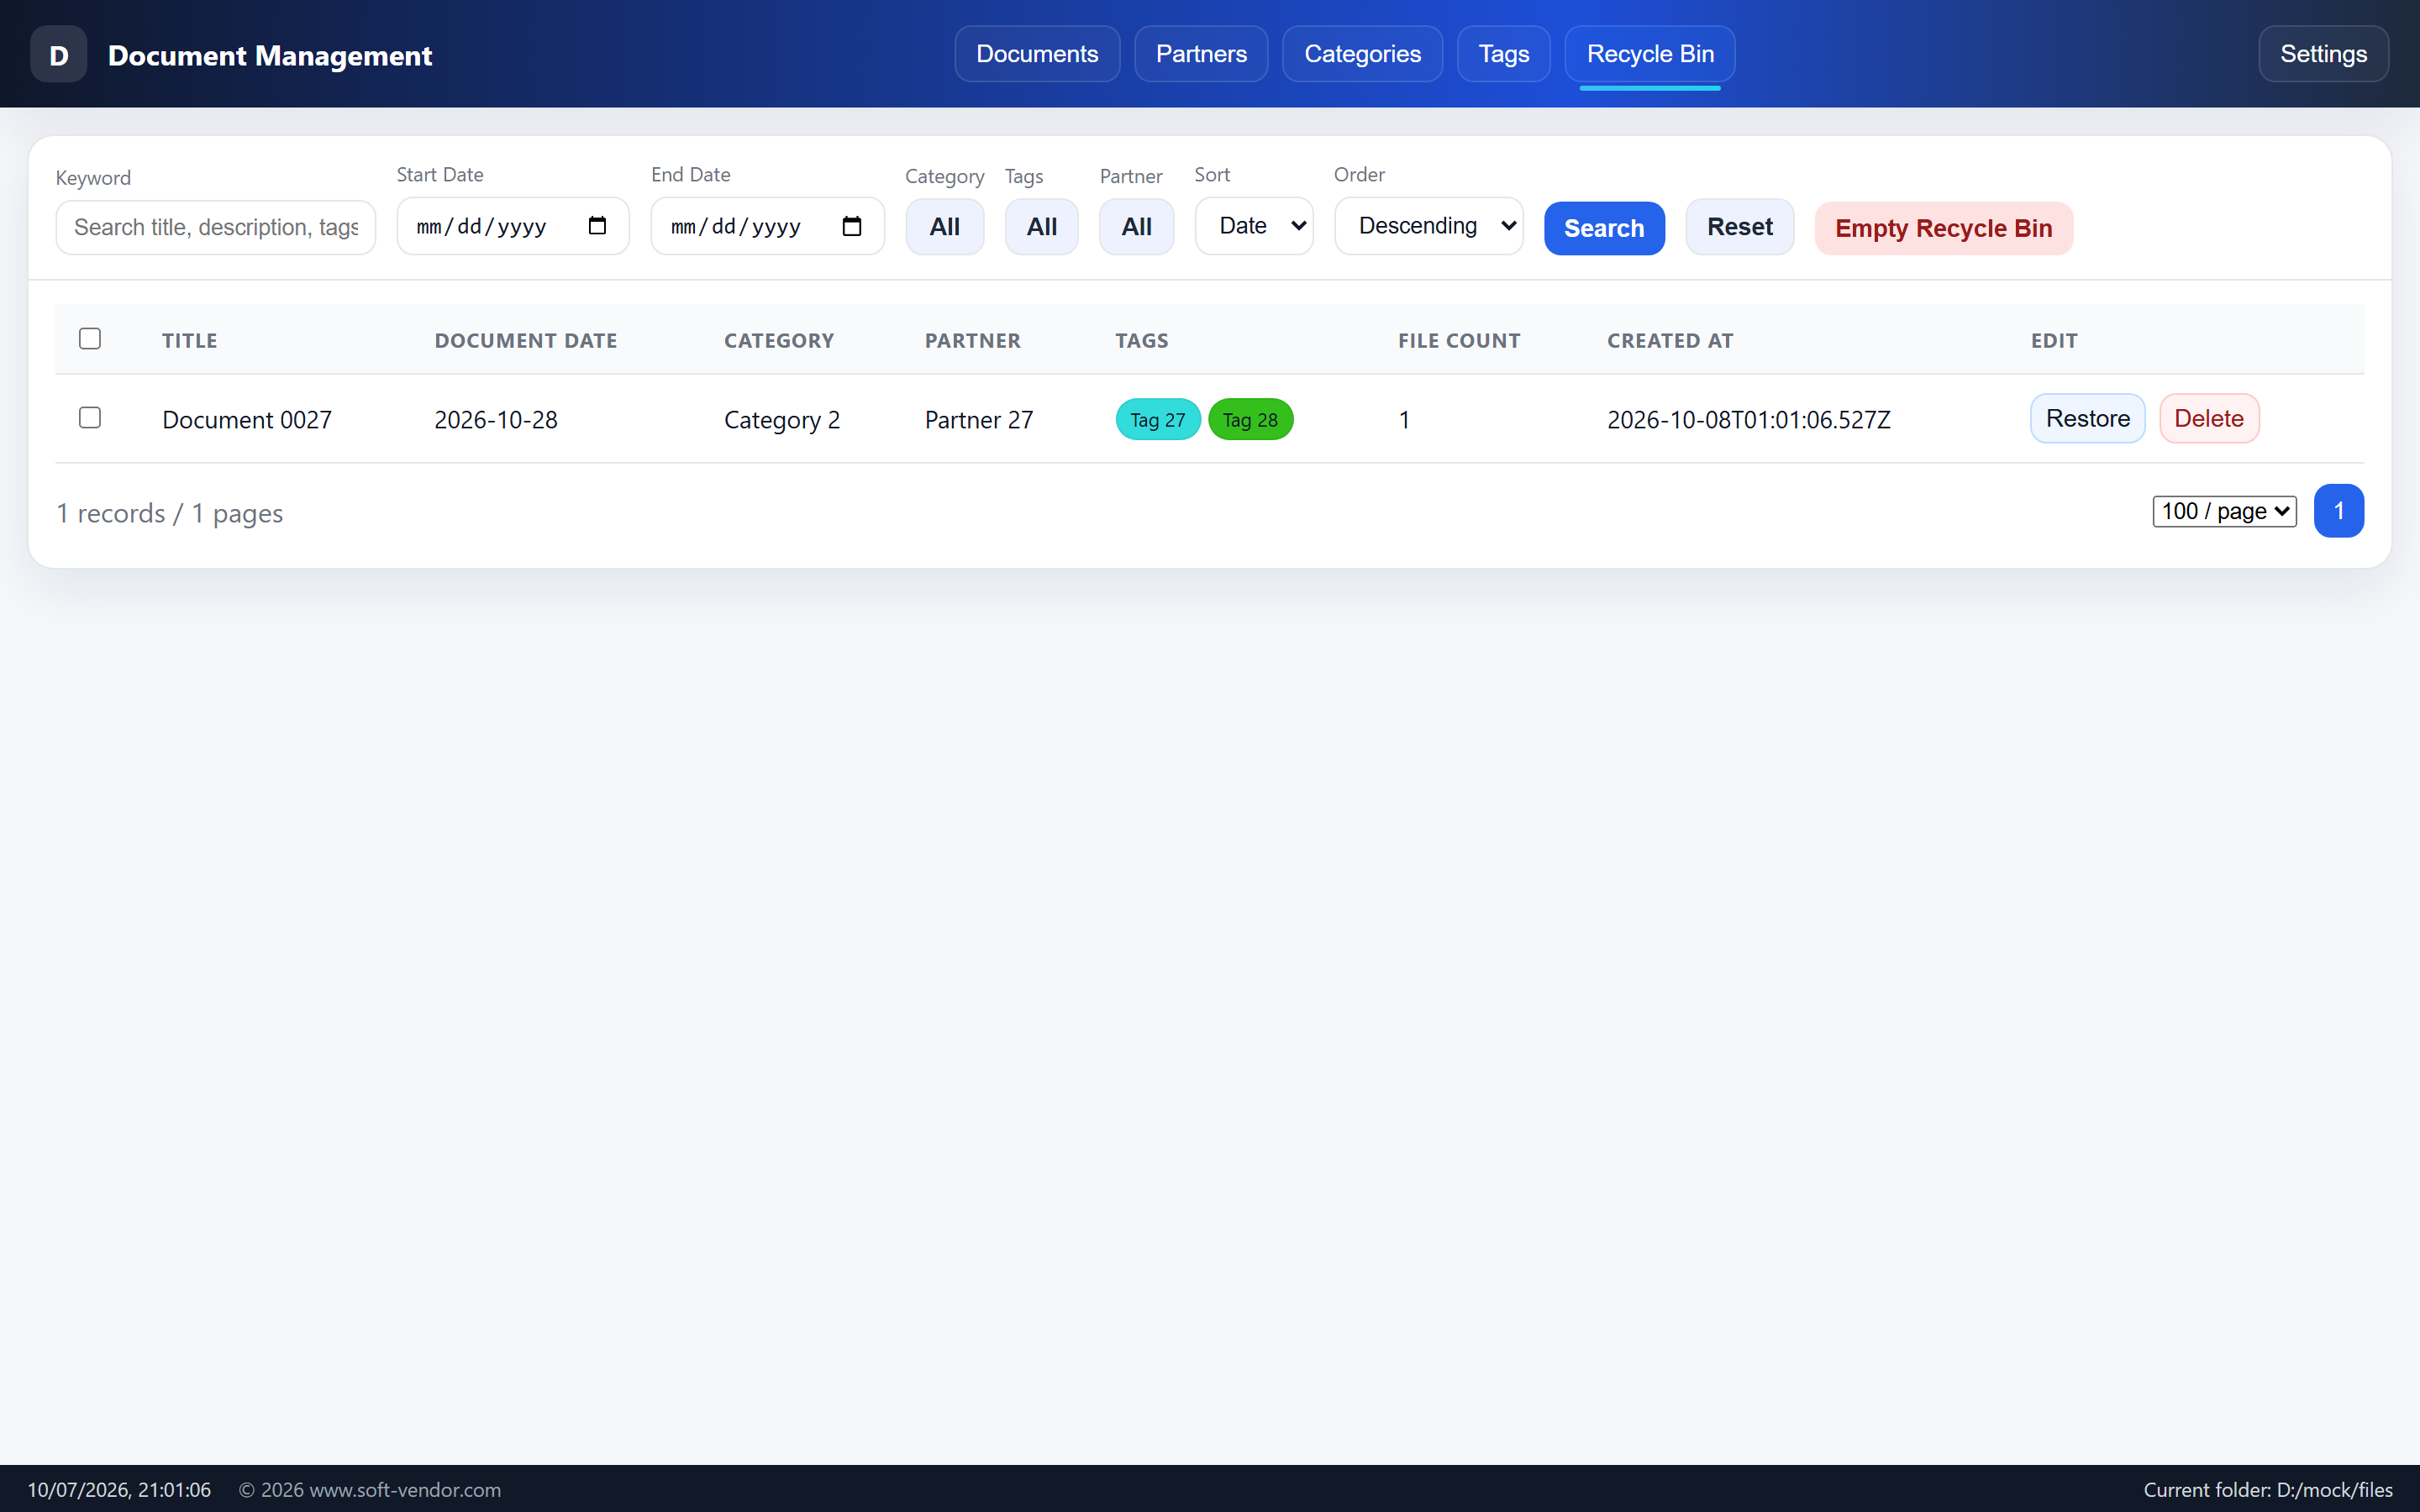
Task: Toggle the select-all header checkbox
Action: coord(90,339)
